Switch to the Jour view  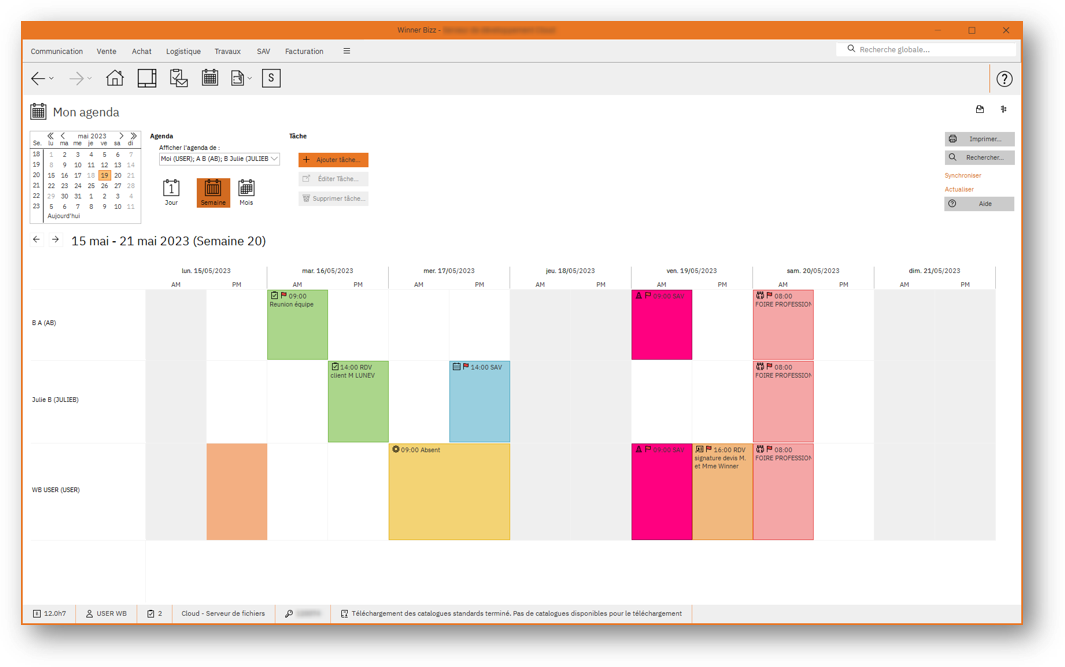point(172,191)
